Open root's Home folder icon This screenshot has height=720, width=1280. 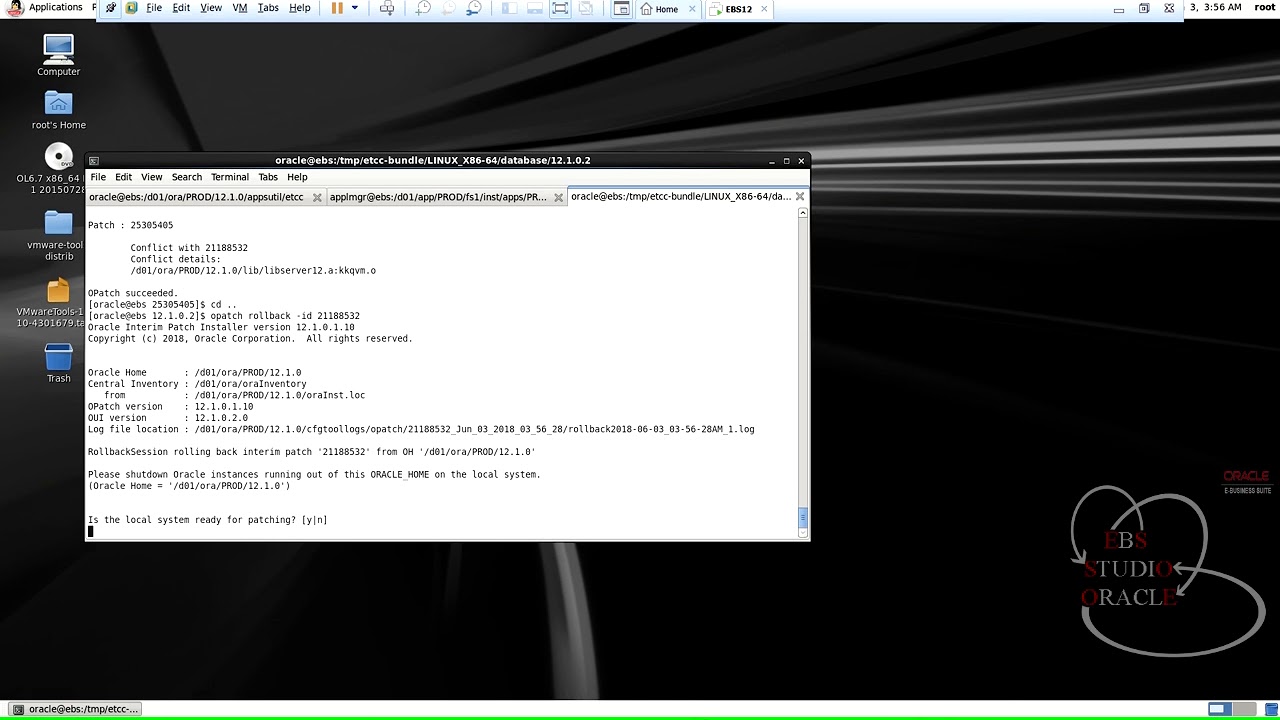[59, 110]
